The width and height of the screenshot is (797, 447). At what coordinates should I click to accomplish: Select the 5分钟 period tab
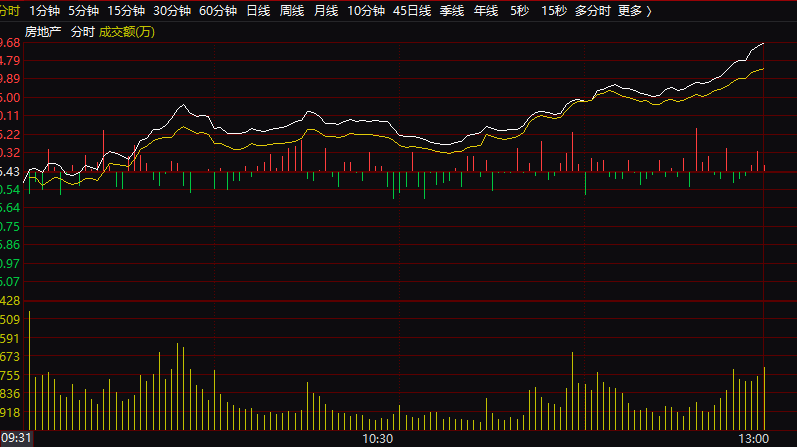click(x=83, y=11)
